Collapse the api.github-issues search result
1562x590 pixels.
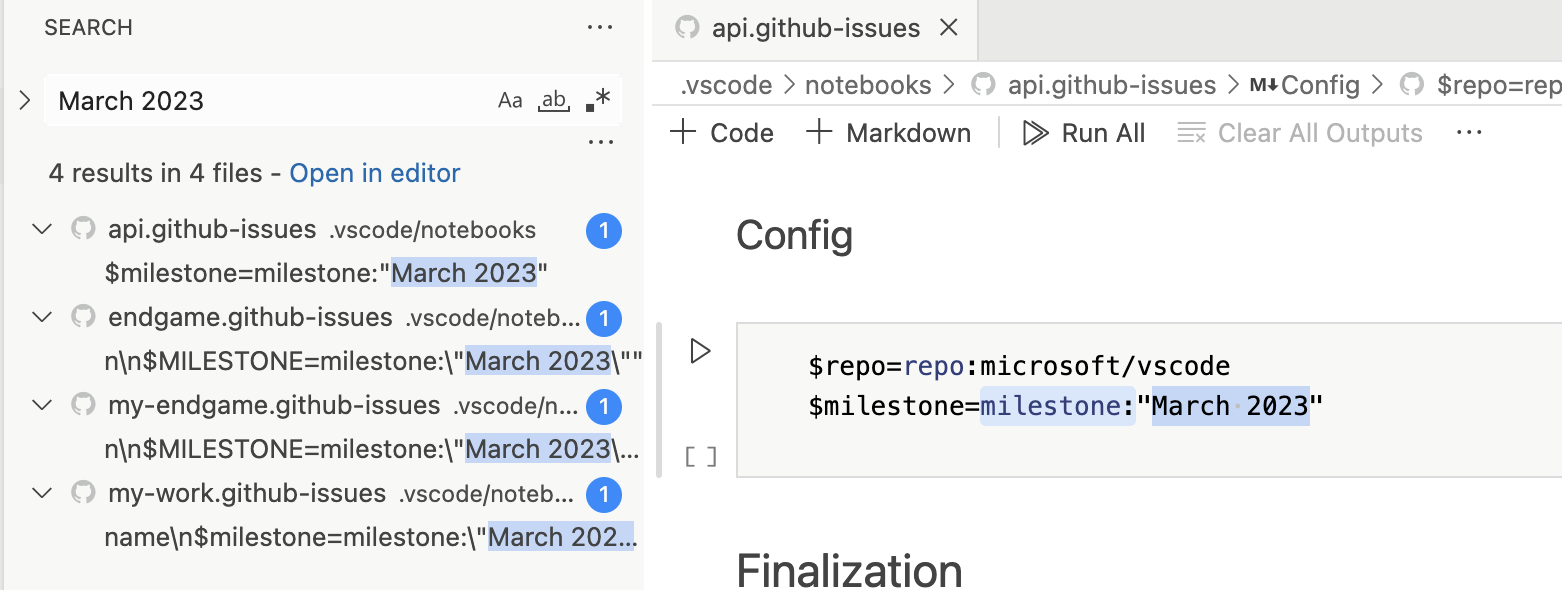tap(41, 228)
